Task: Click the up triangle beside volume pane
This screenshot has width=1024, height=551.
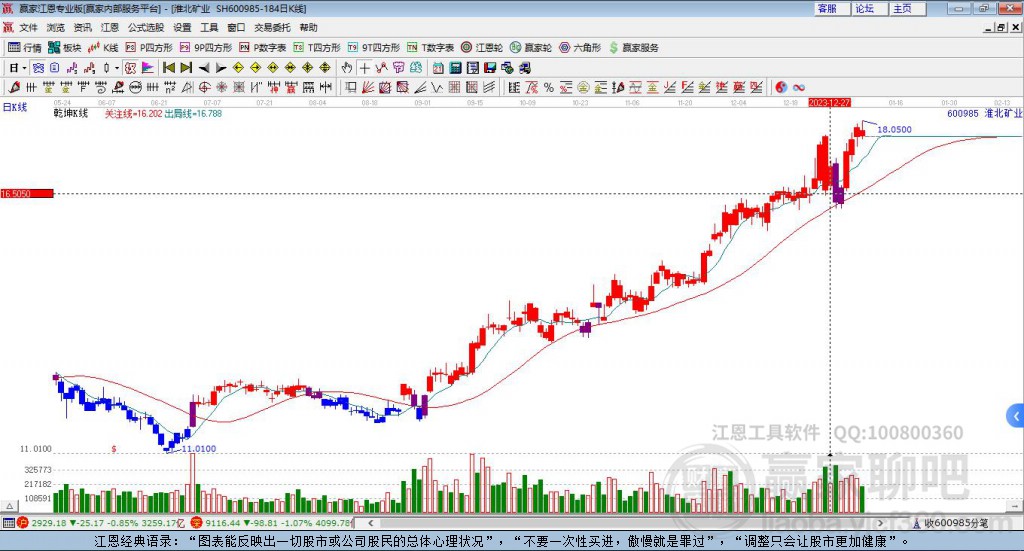Action: (x=10, y=506)
